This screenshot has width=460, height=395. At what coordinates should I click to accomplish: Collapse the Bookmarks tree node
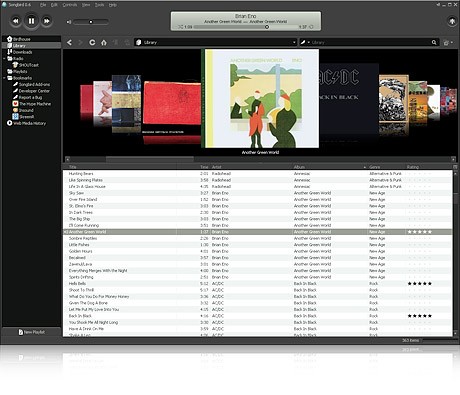coord(4,78)
